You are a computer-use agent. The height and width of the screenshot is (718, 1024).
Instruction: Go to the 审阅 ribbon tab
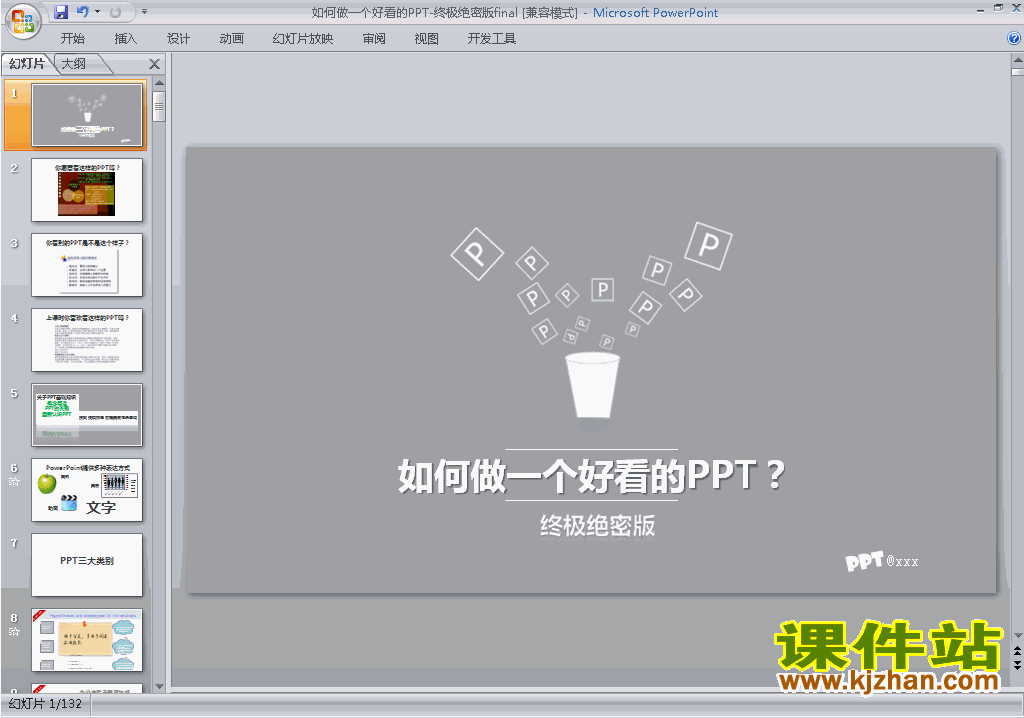(x=374, y=39)
